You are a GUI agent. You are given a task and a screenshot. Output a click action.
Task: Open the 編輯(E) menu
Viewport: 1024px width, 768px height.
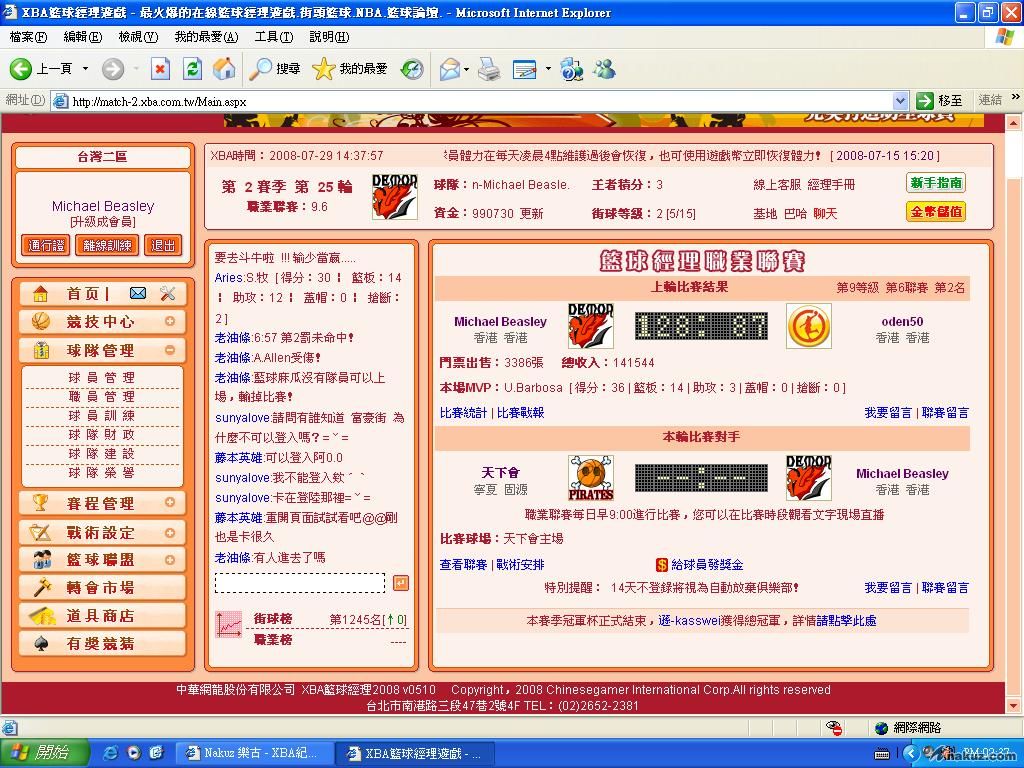coord(83,37)
